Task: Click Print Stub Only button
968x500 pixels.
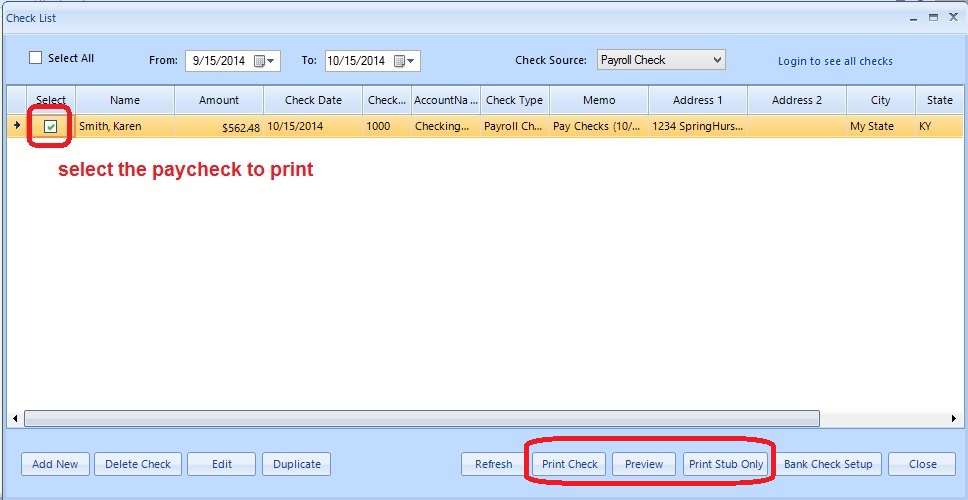Action: (x=726, y=464)
